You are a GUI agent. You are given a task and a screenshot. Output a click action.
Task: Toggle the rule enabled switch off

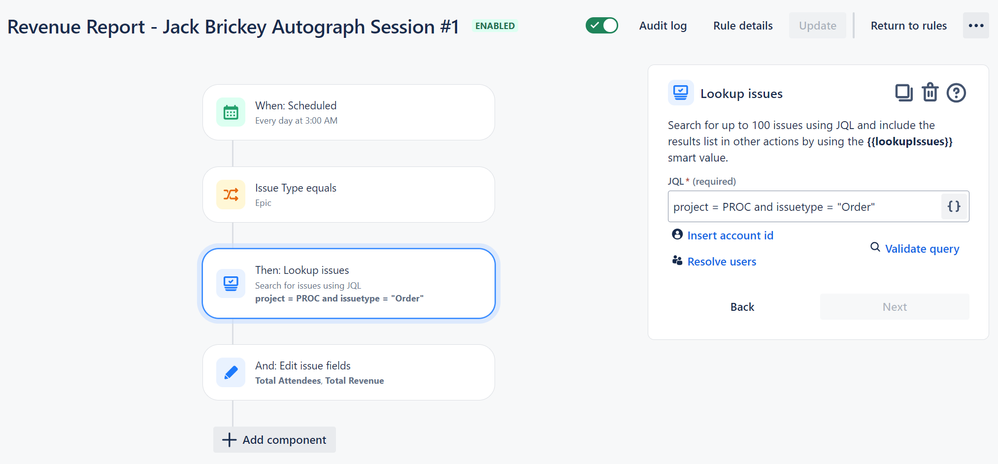[x=602, y=26]
